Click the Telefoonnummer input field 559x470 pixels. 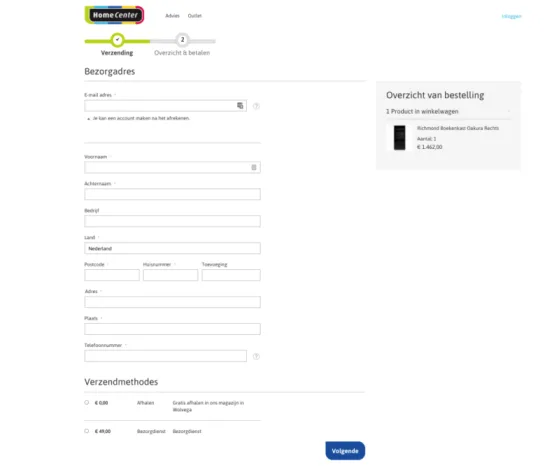[x=165, y=356]
